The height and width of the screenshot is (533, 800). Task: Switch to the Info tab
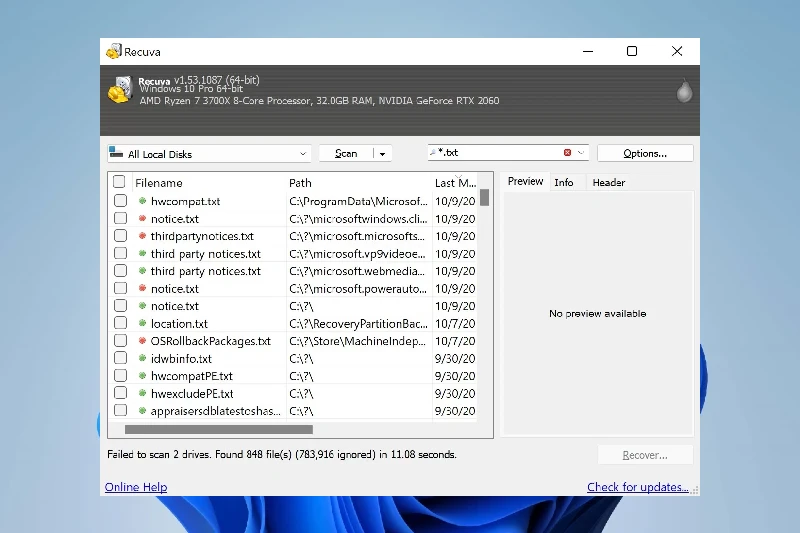564,183
